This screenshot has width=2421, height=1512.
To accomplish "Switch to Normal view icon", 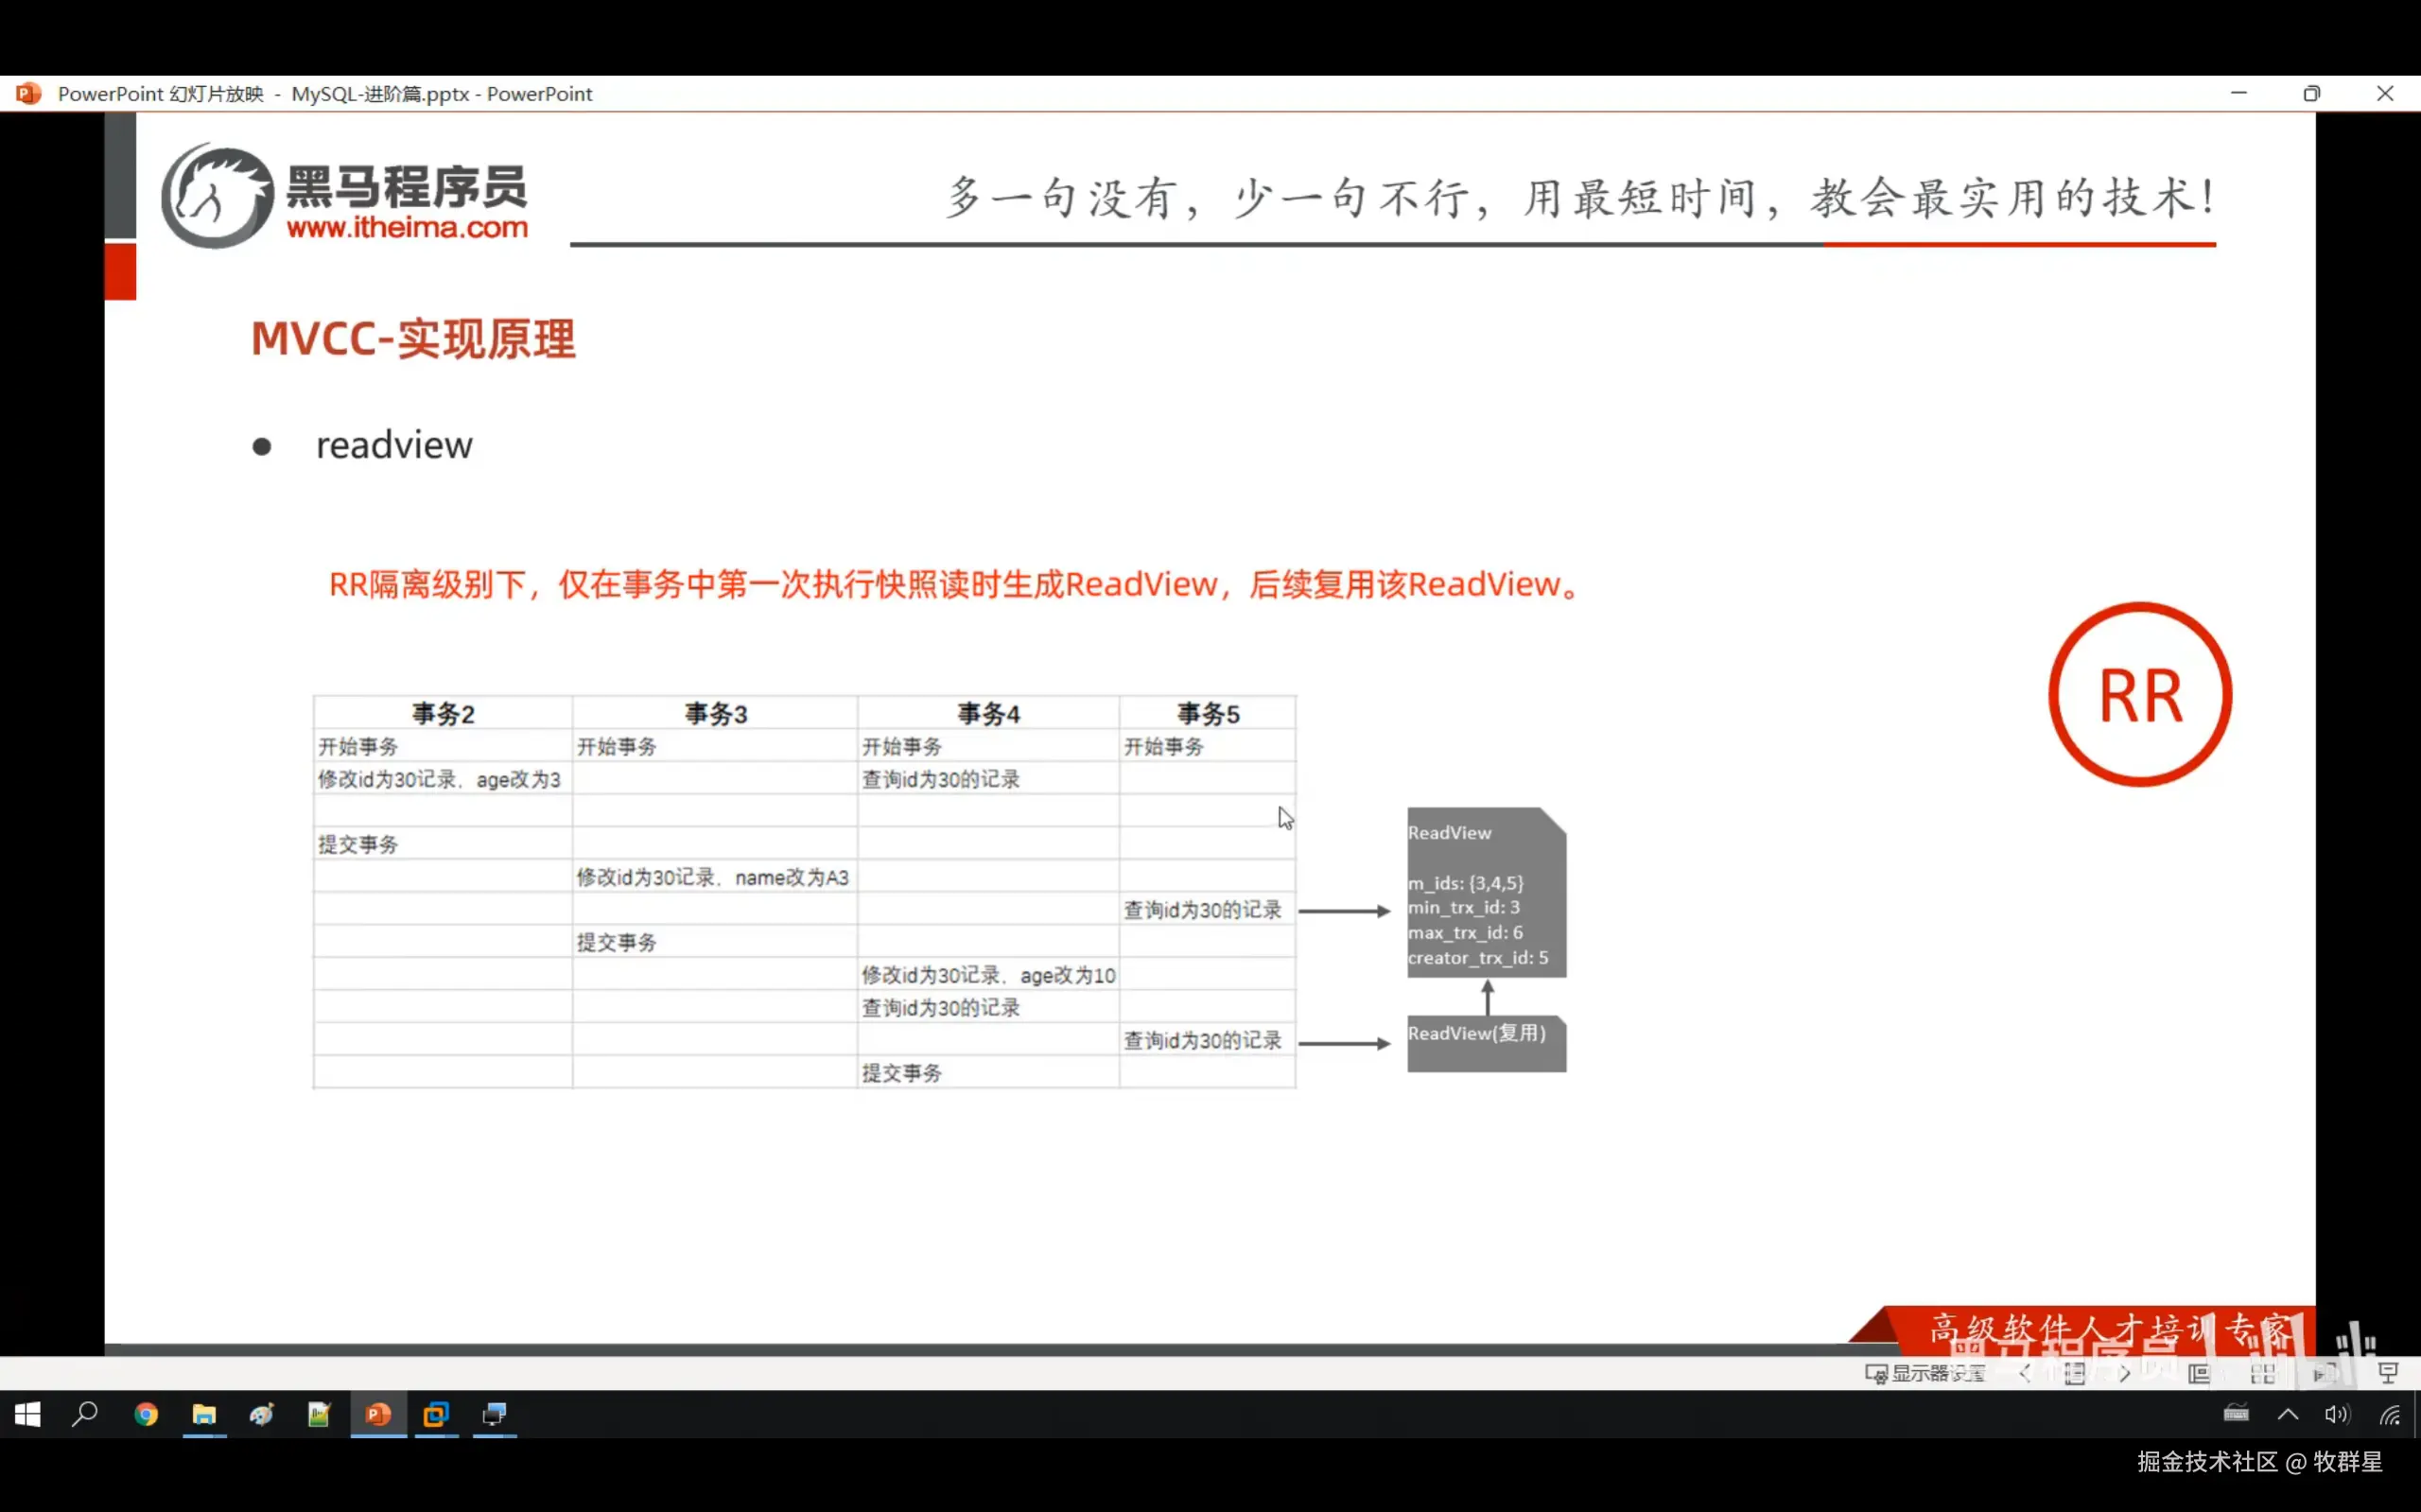I will (x=2199, y=1373).
